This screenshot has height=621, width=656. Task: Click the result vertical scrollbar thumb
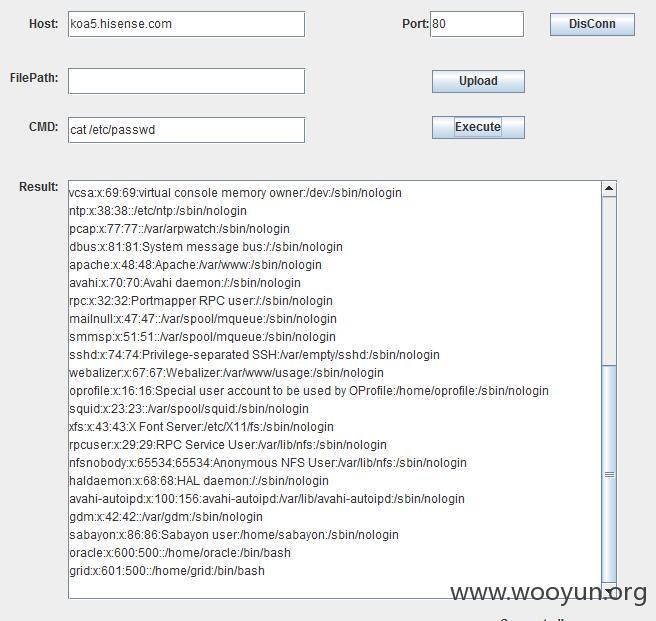609,474
